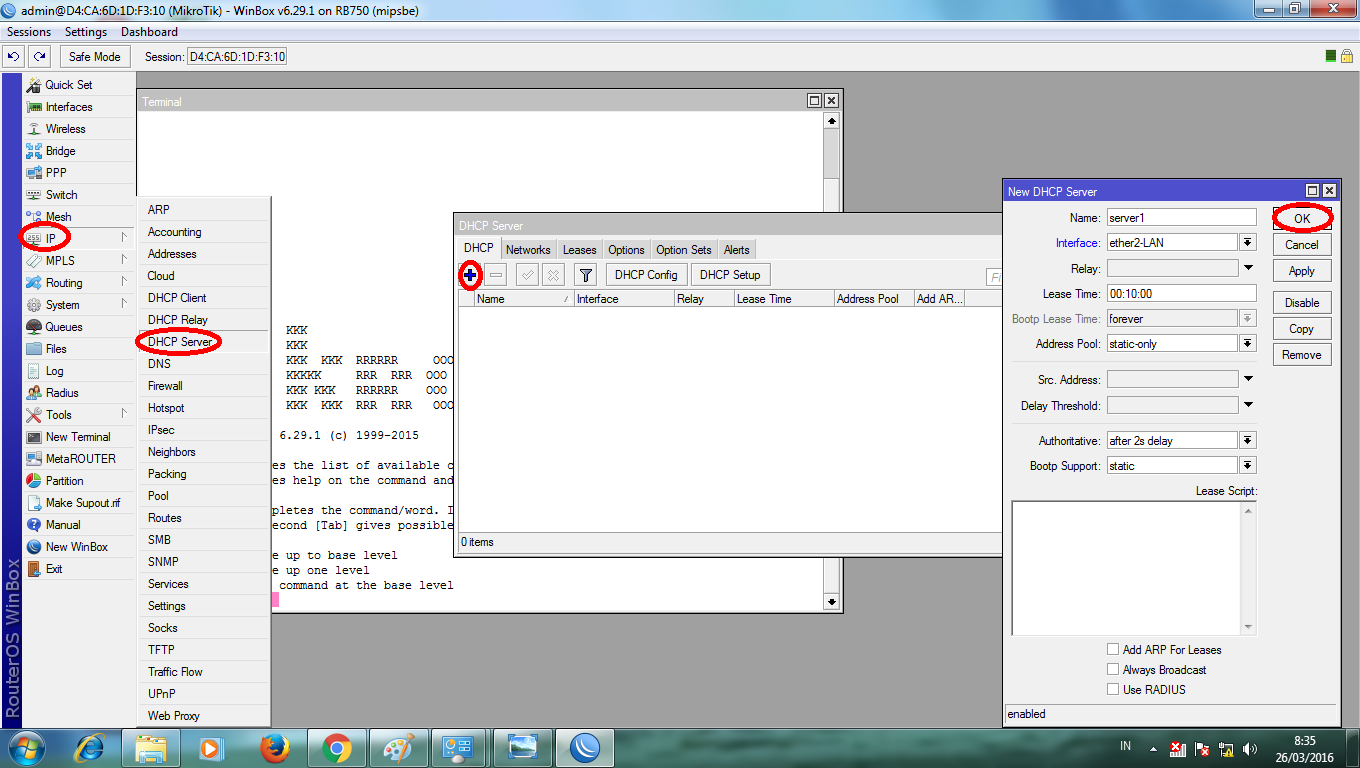Open the Address Pool dropdown
This screenshot has height=768, width=1360.
pos(1248,344)
